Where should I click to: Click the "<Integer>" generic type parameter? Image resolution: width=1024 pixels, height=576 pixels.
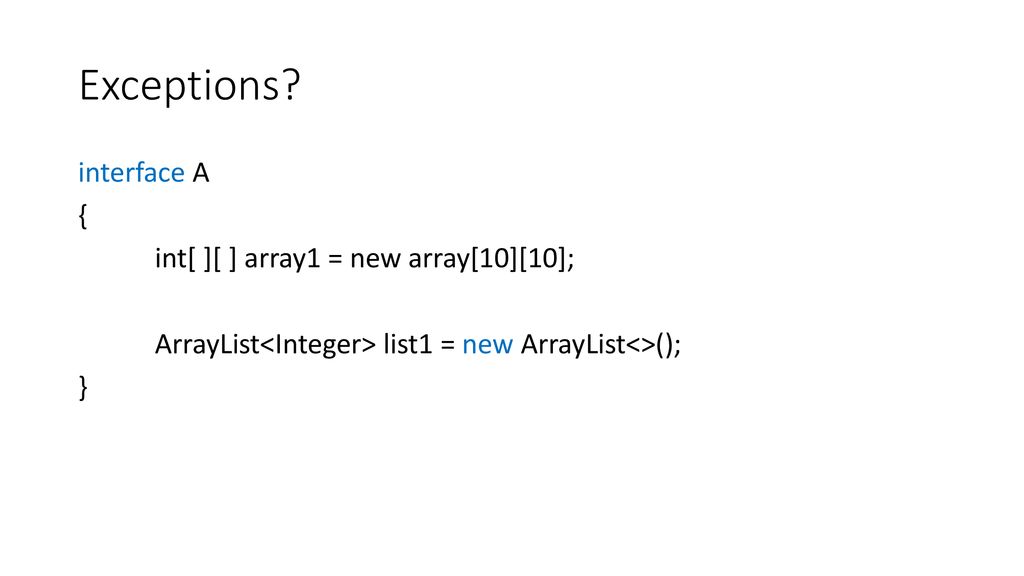[318, 345]
